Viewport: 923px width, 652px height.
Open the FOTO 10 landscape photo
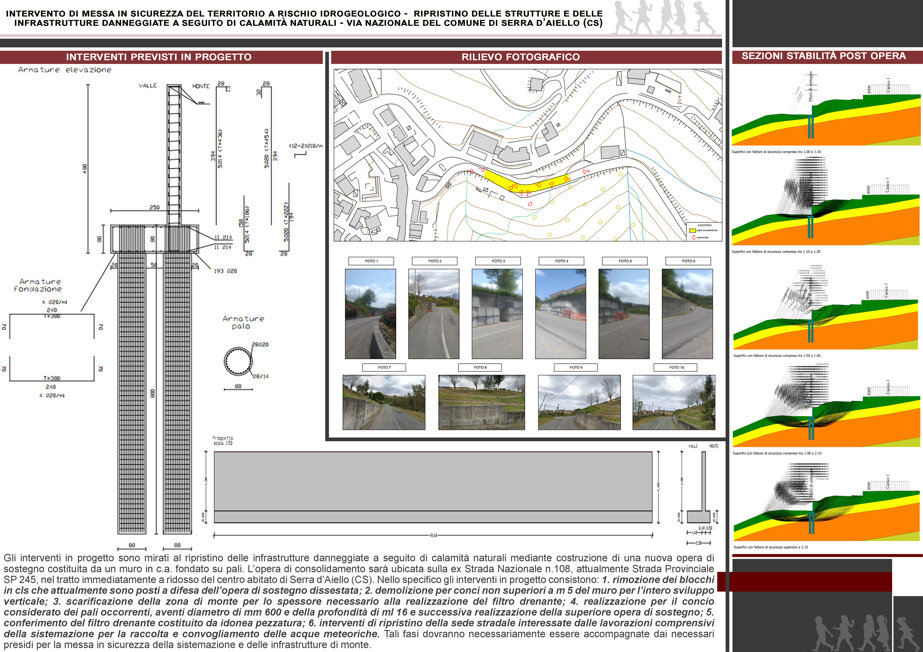674,402
